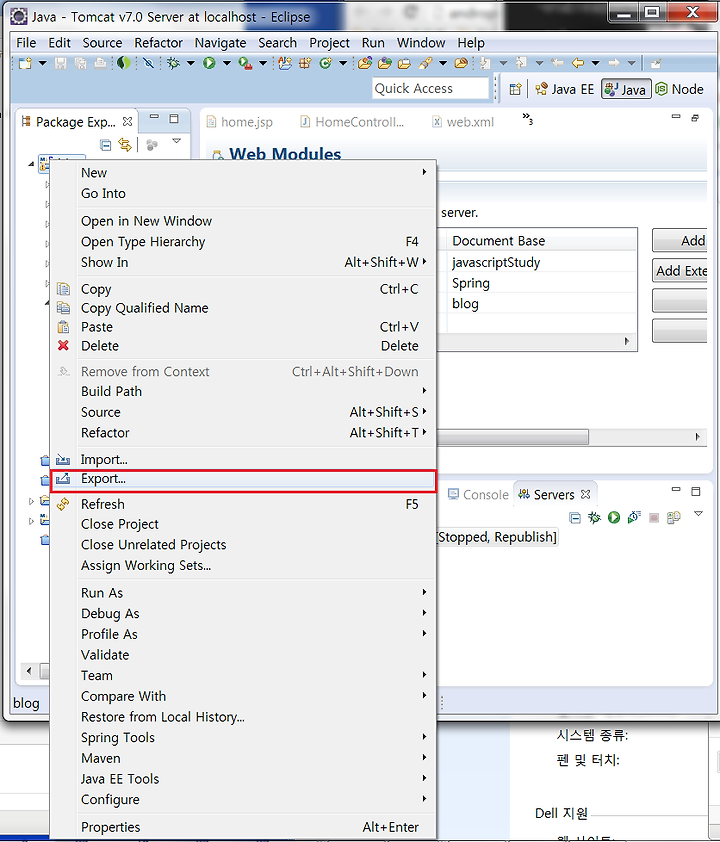Click the Save toolbar icon
This screenshot has width=720, height=842.
[x=61, y=63]
